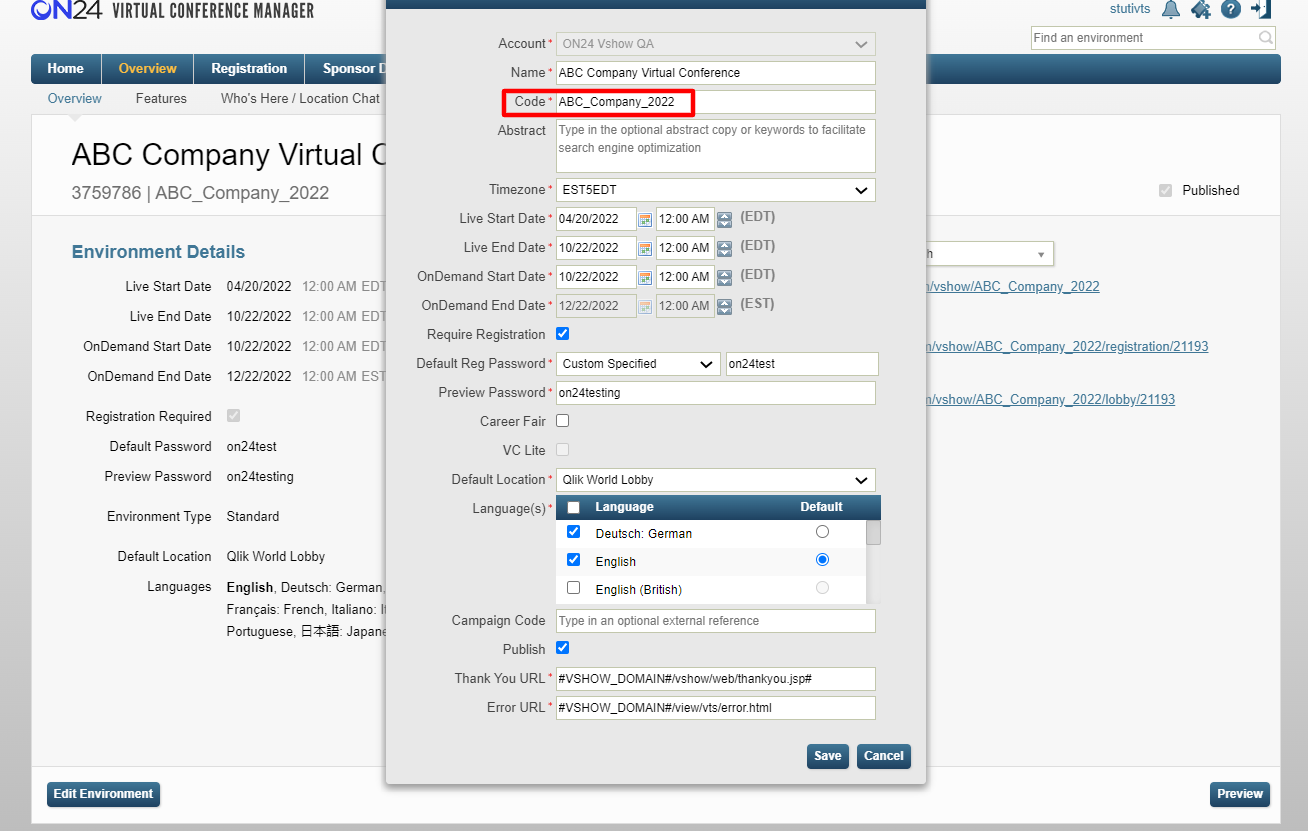Open the stutivts user link

pos(1130,9)
